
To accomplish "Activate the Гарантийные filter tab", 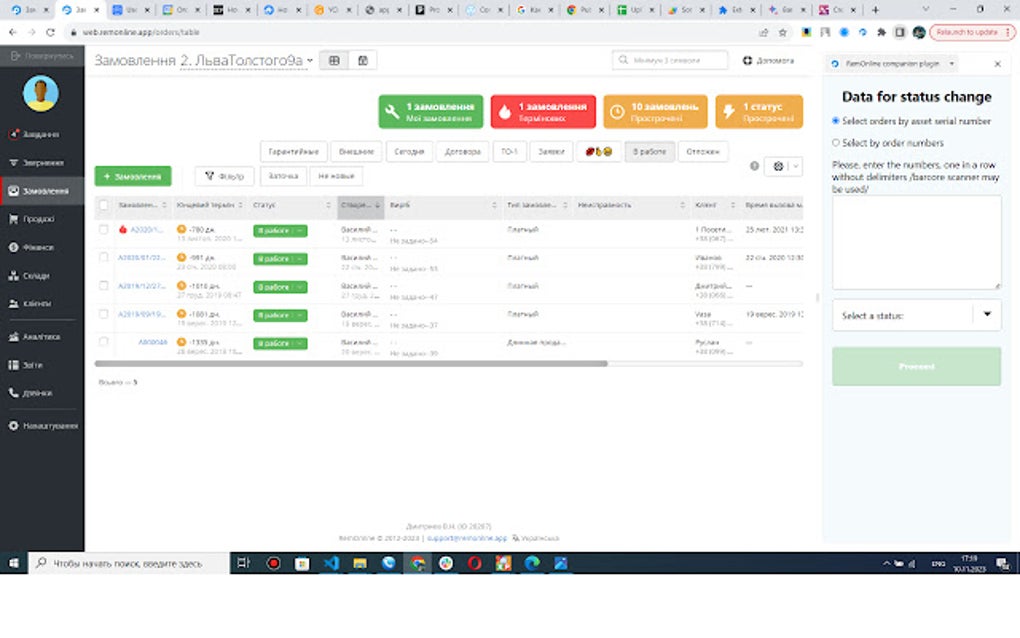I will pos(293,151).
